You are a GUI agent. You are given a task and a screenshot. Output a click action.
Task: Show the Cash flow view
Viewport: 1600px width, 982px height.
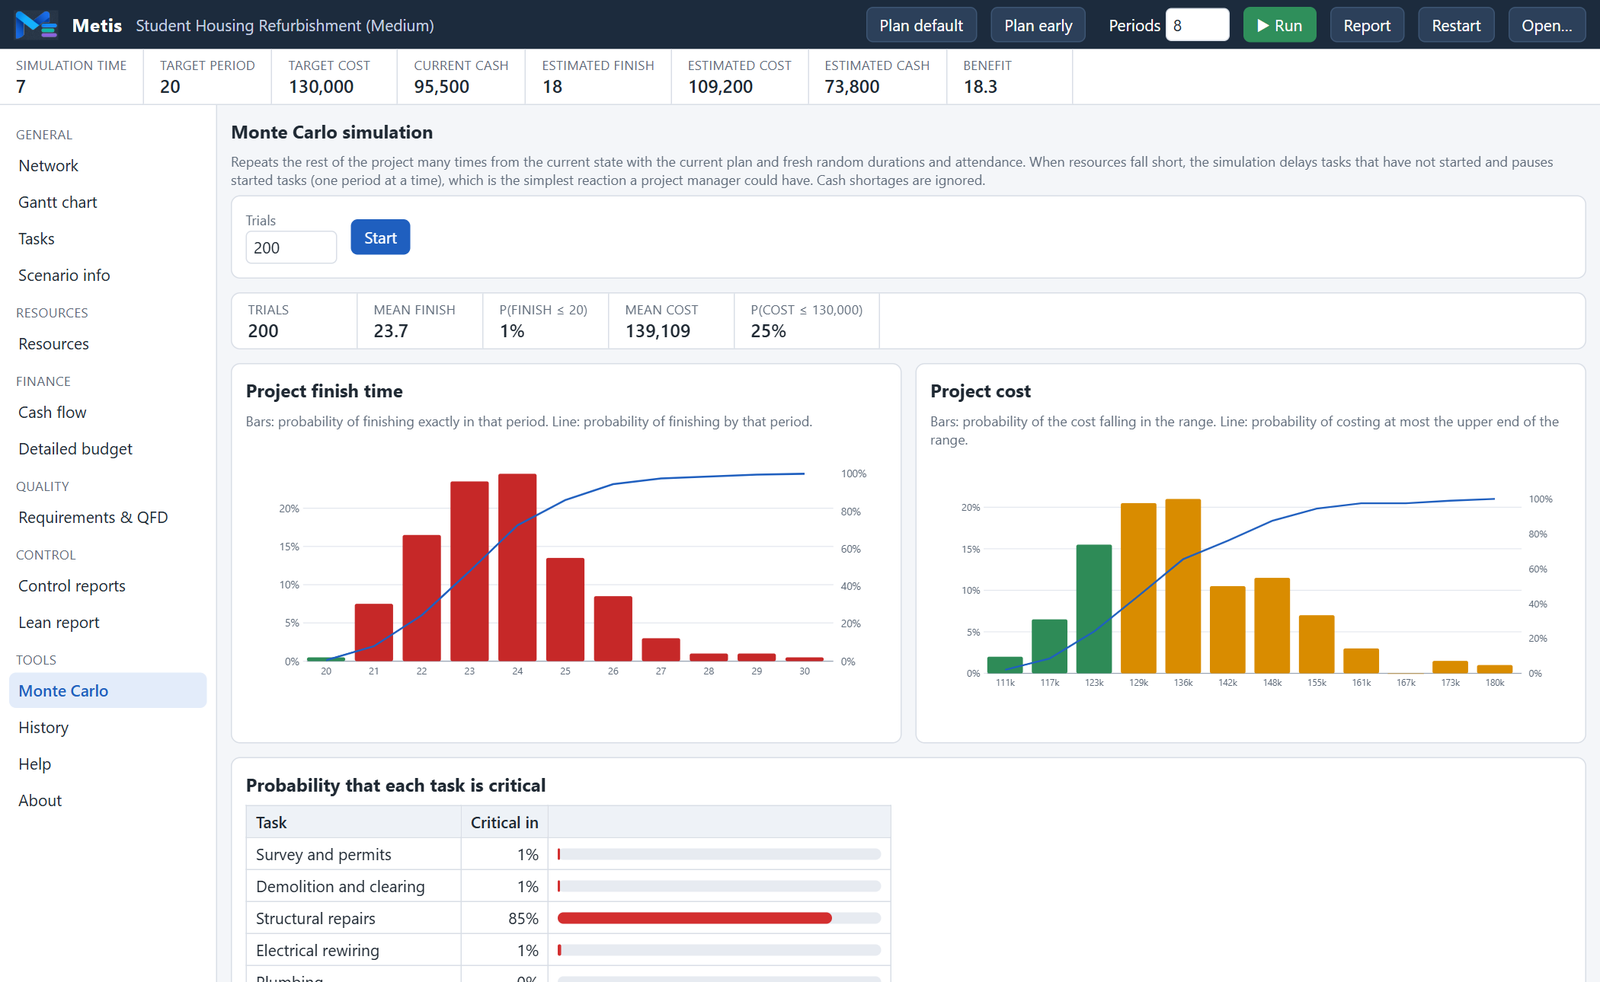point(108,412)
